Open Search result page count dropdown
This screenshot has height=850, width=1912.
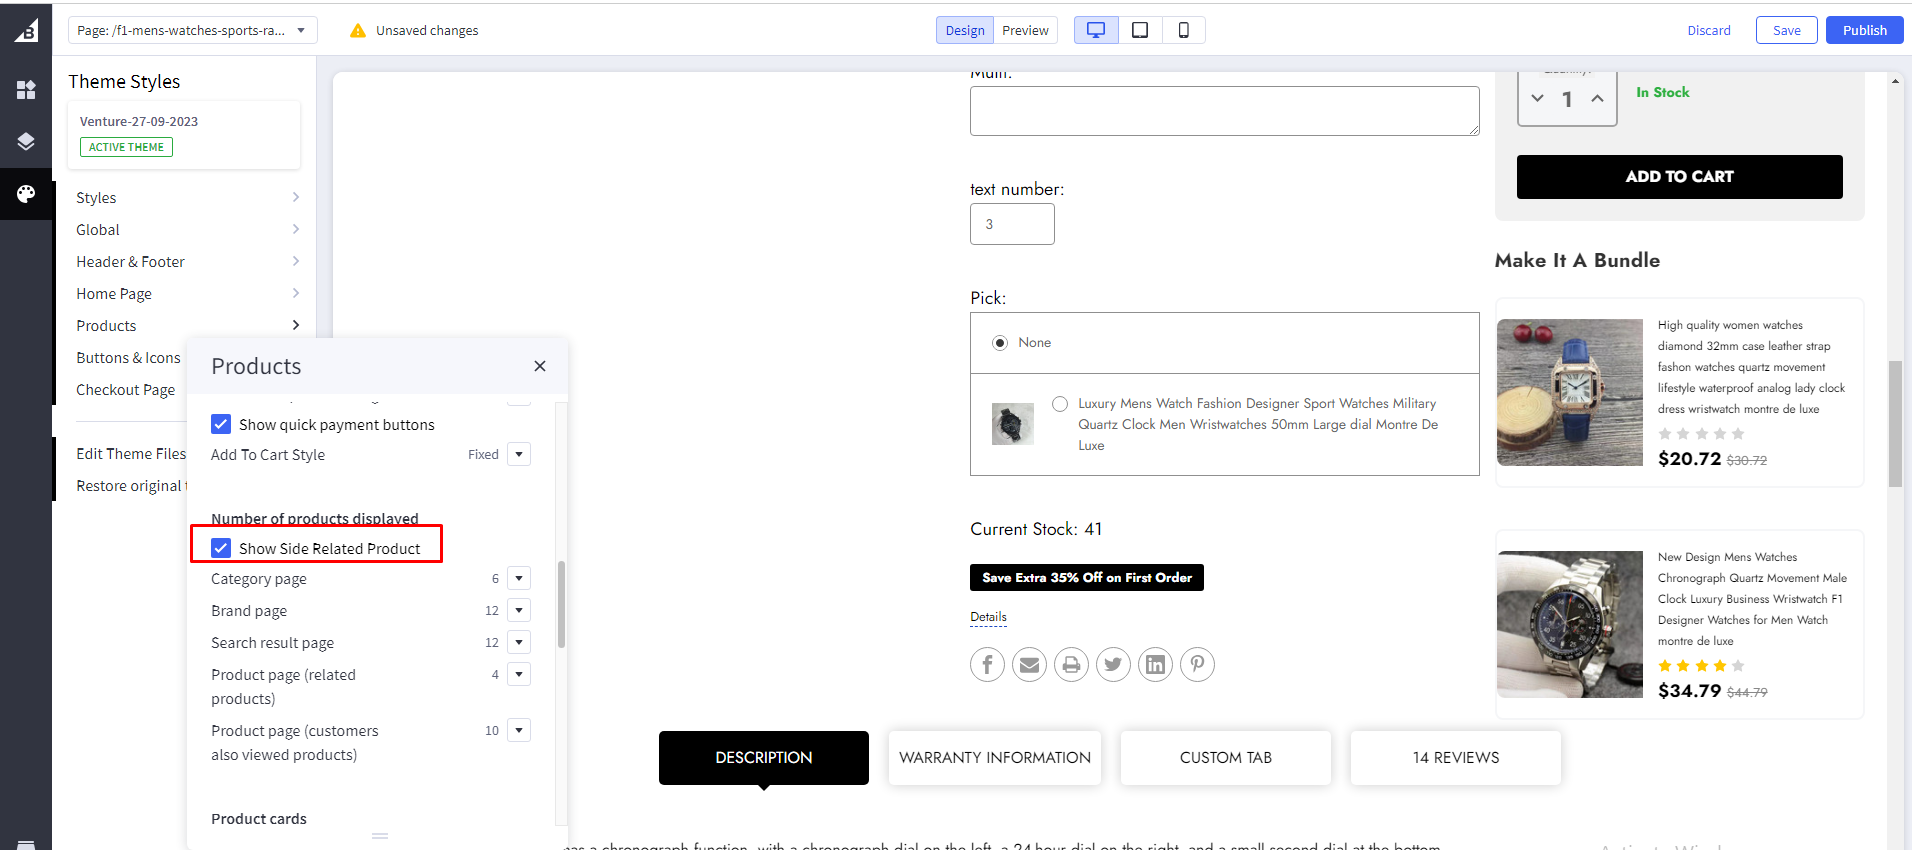tap(519, 642)
